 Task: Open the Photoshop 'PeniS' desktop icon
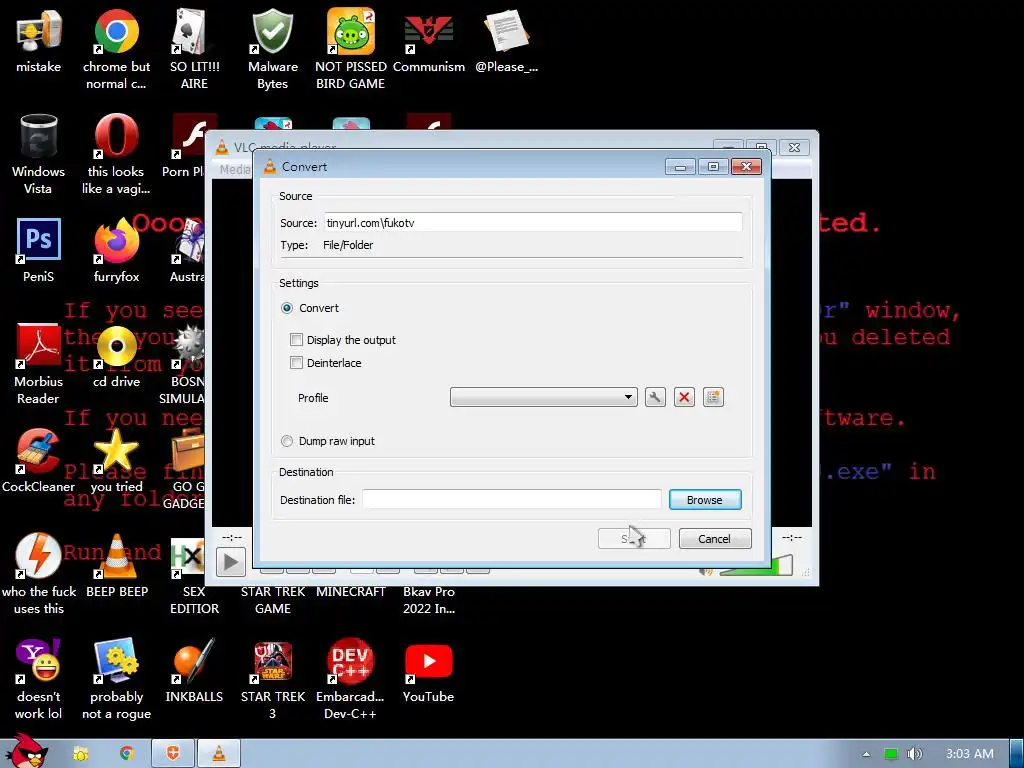[39, 251]
